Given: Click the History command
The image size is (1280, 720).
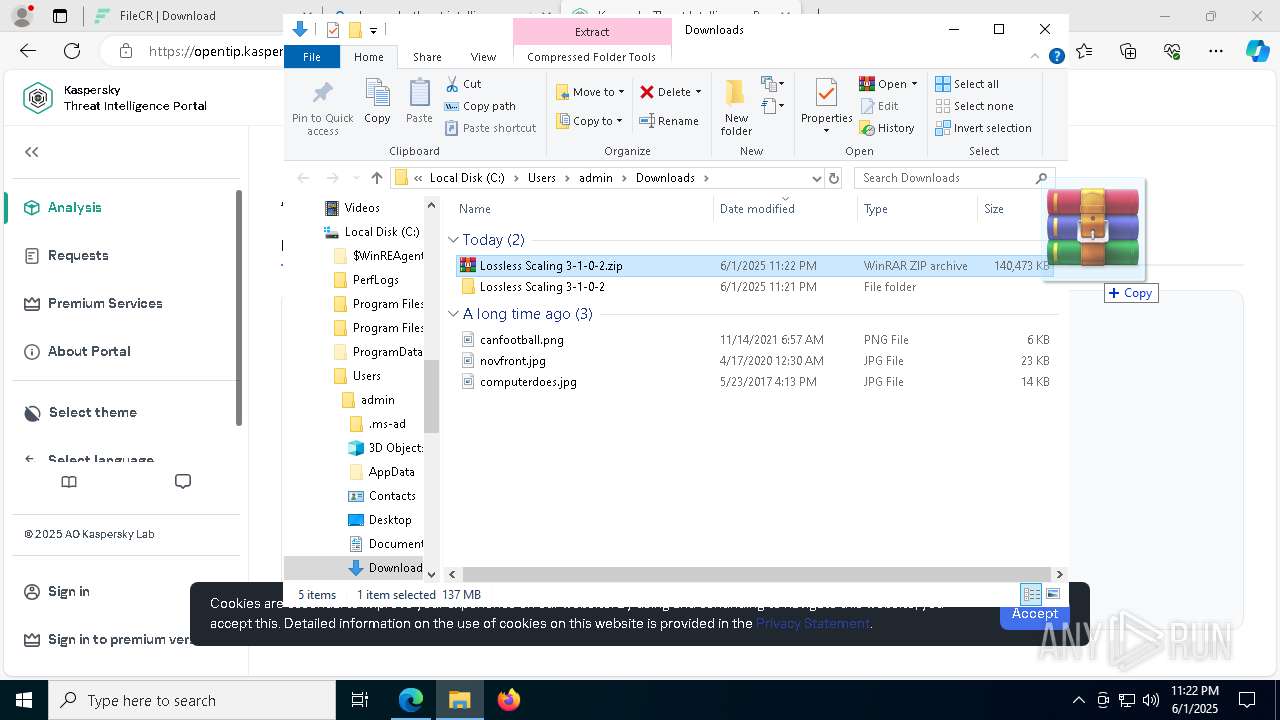Looking at the screenshot, I should [x=887, y=128].
